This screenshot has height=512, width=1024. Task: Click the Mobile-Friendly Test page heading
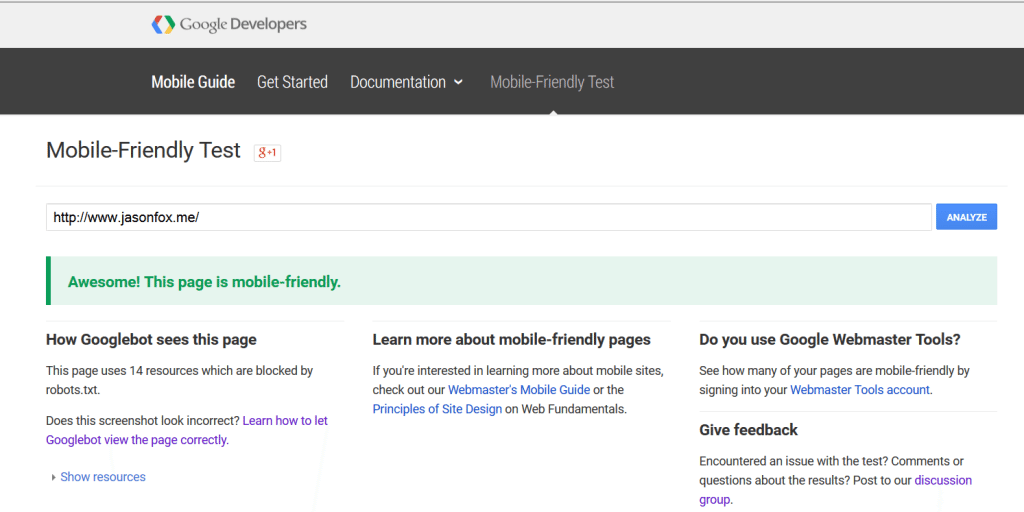(144, 151)
